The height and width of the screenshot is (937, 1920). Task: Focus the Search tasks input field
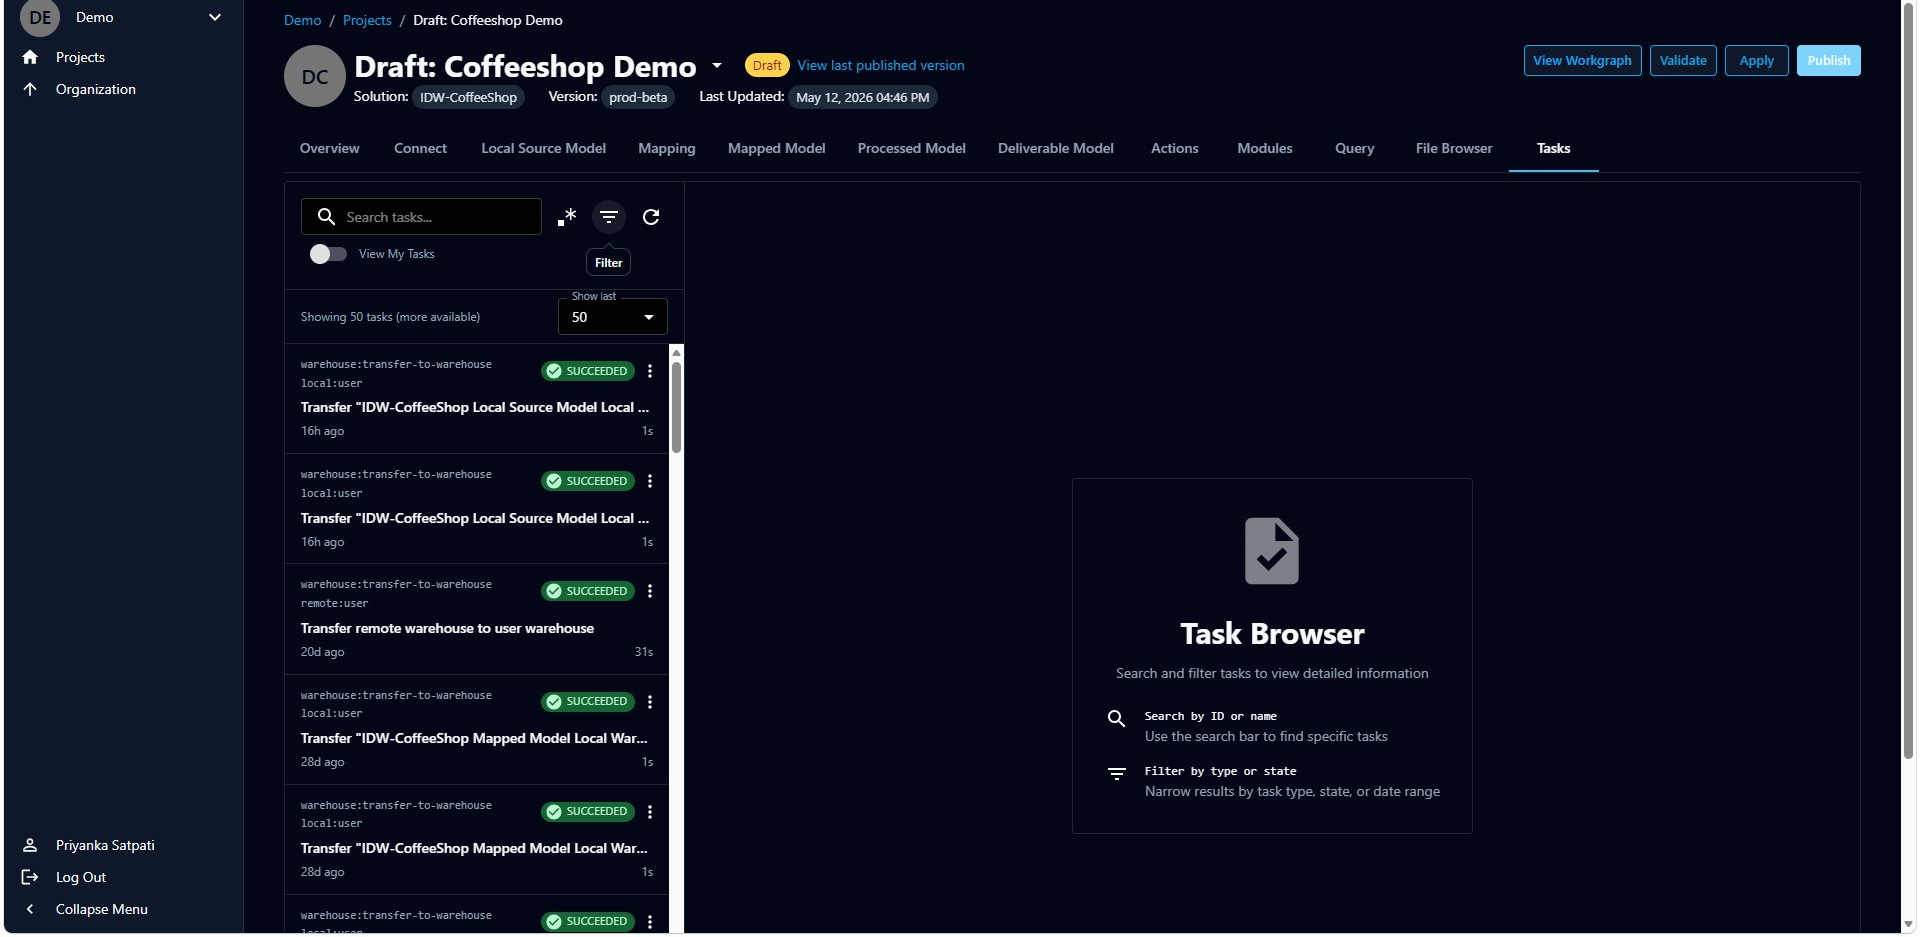tap(421, 216)
